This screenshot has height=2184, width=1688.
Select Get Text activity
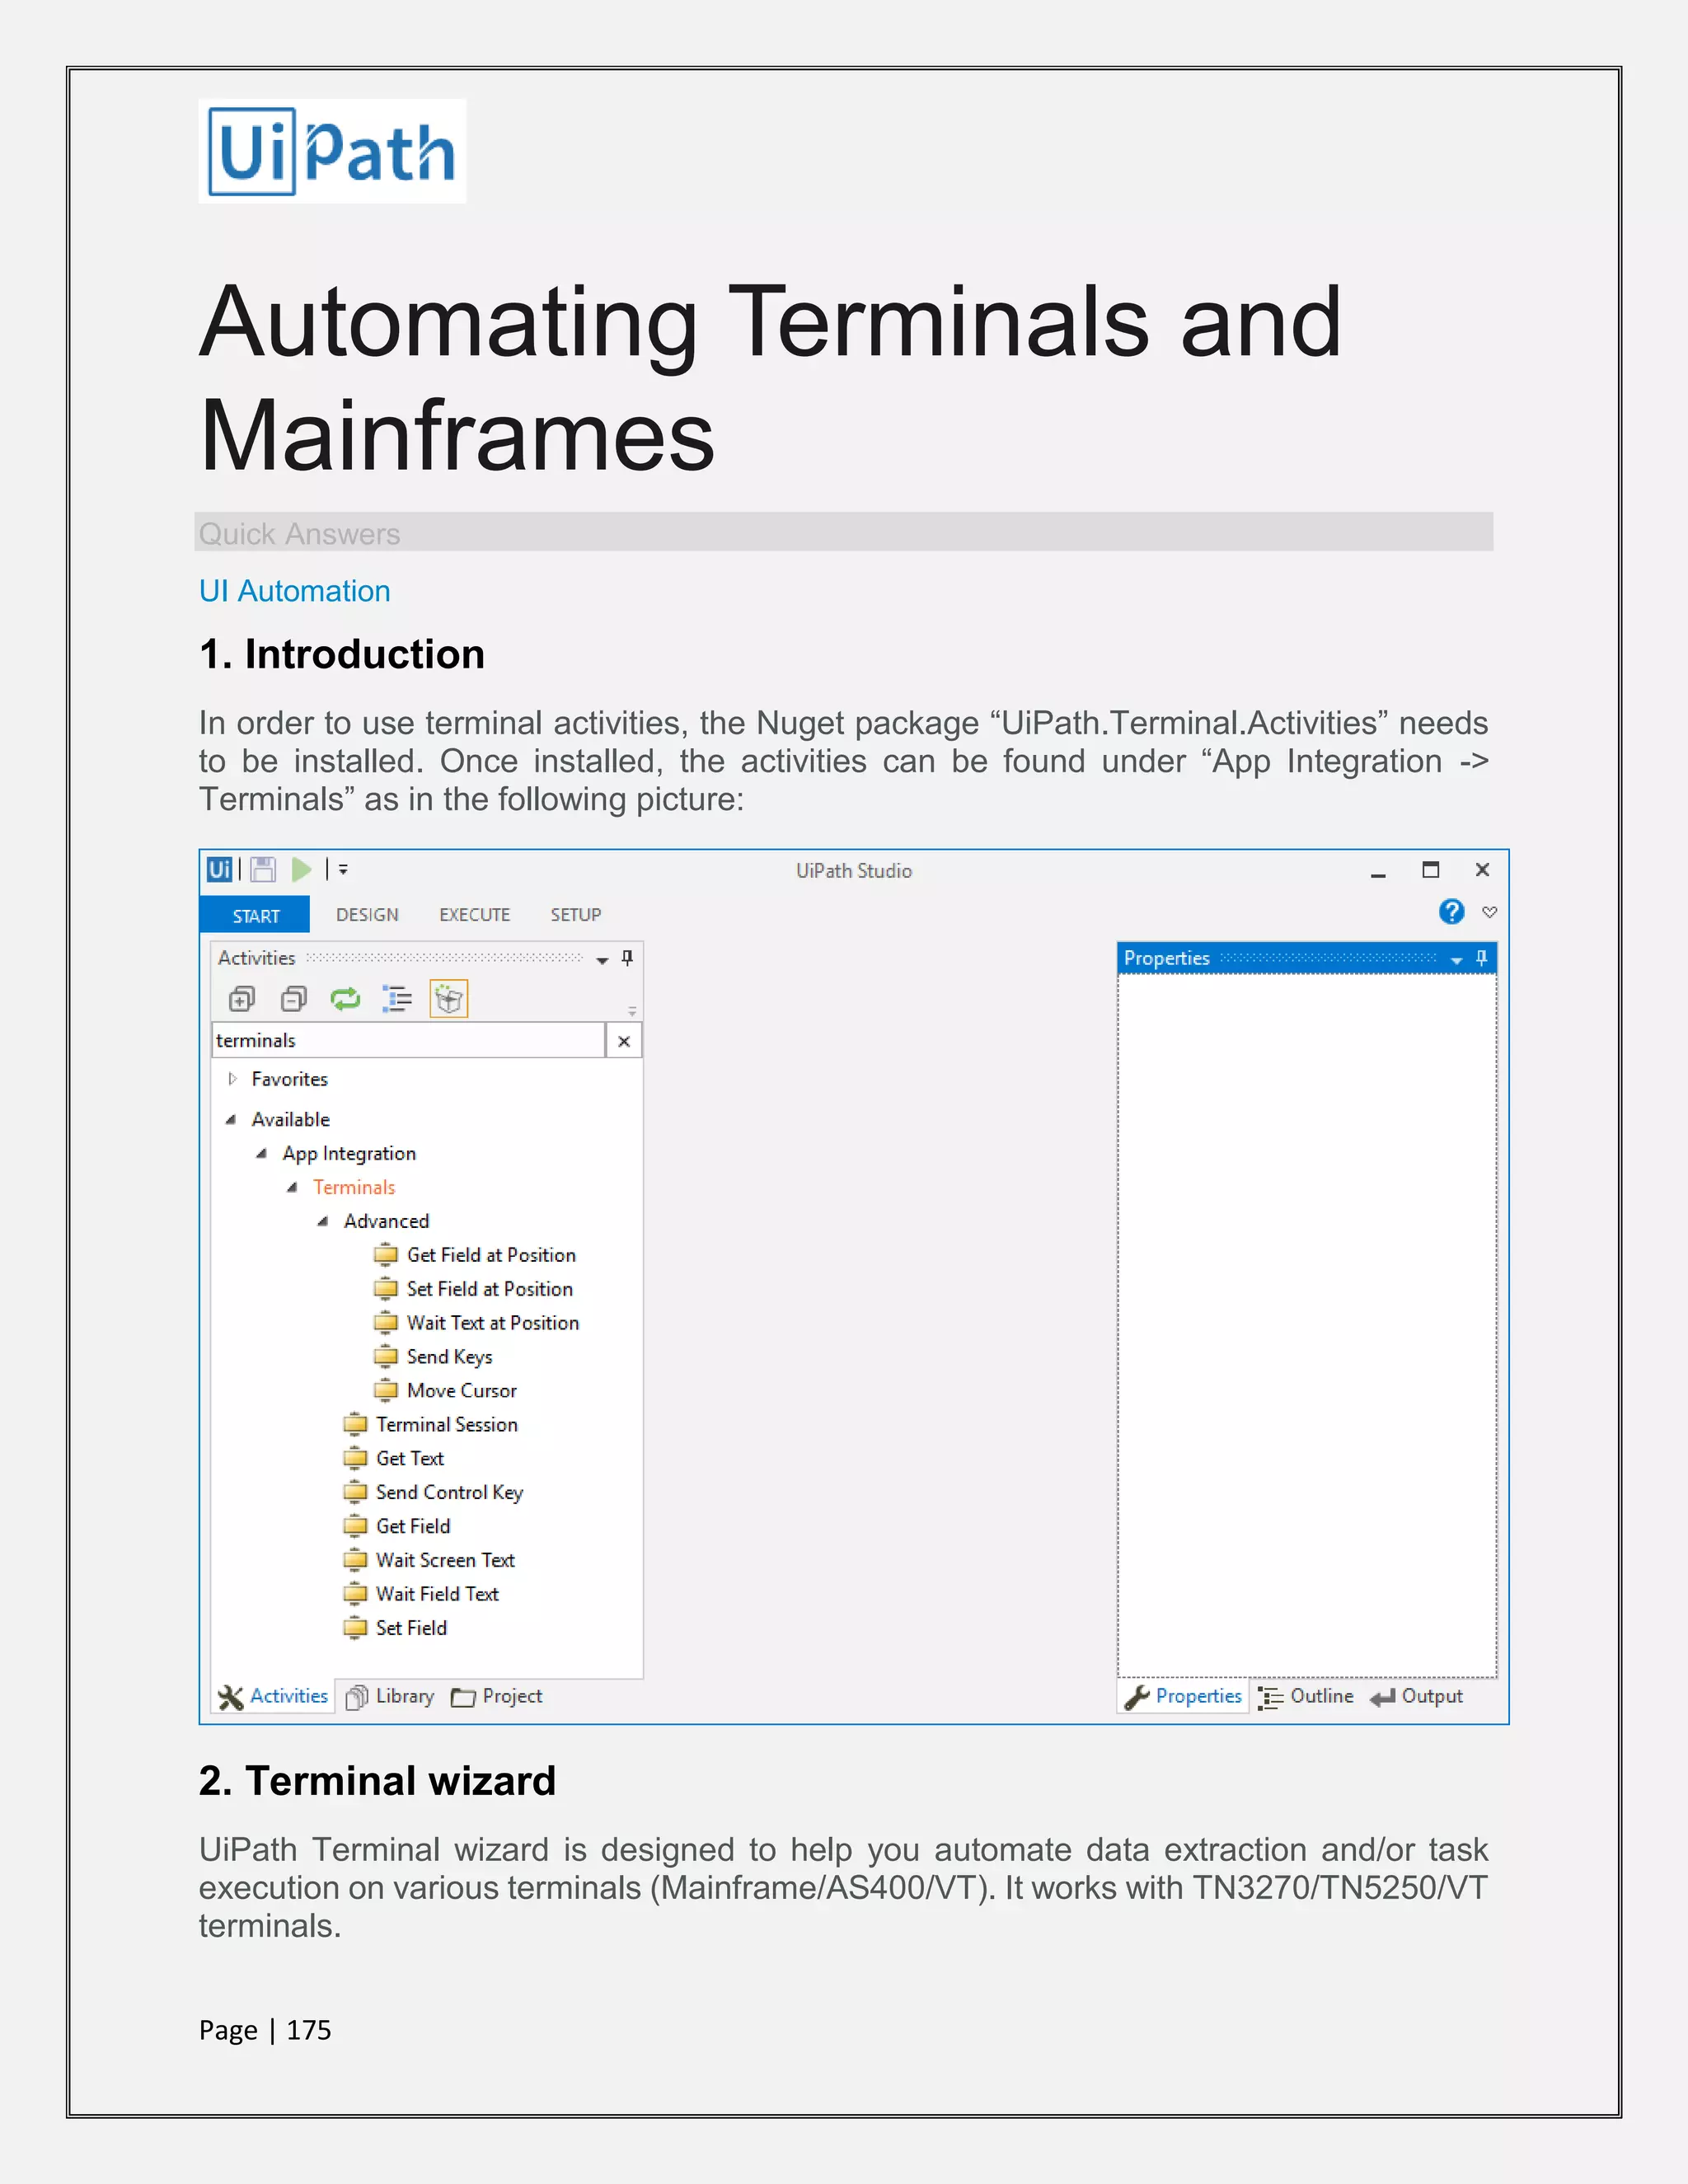point(394,1459)
